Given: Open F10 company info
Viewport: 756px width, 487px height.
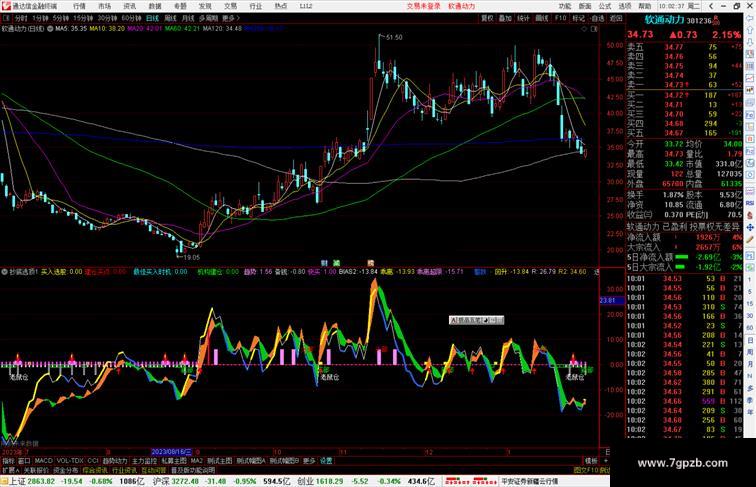Looking at the screenshot, I should (560, 18).
